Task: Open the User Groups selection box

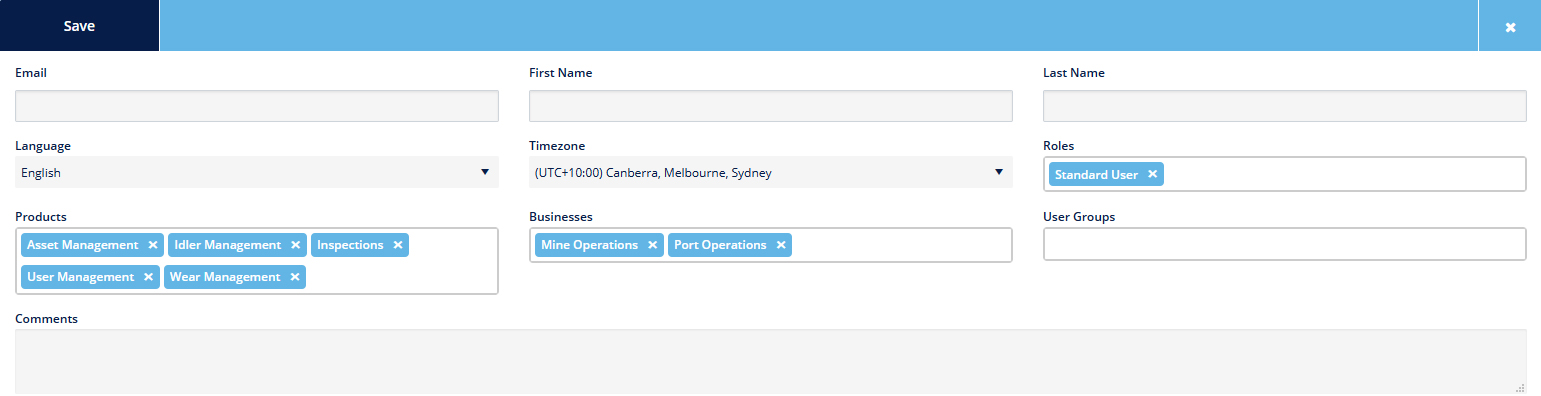Action: pyautogui.click(x=1284, y=244)
